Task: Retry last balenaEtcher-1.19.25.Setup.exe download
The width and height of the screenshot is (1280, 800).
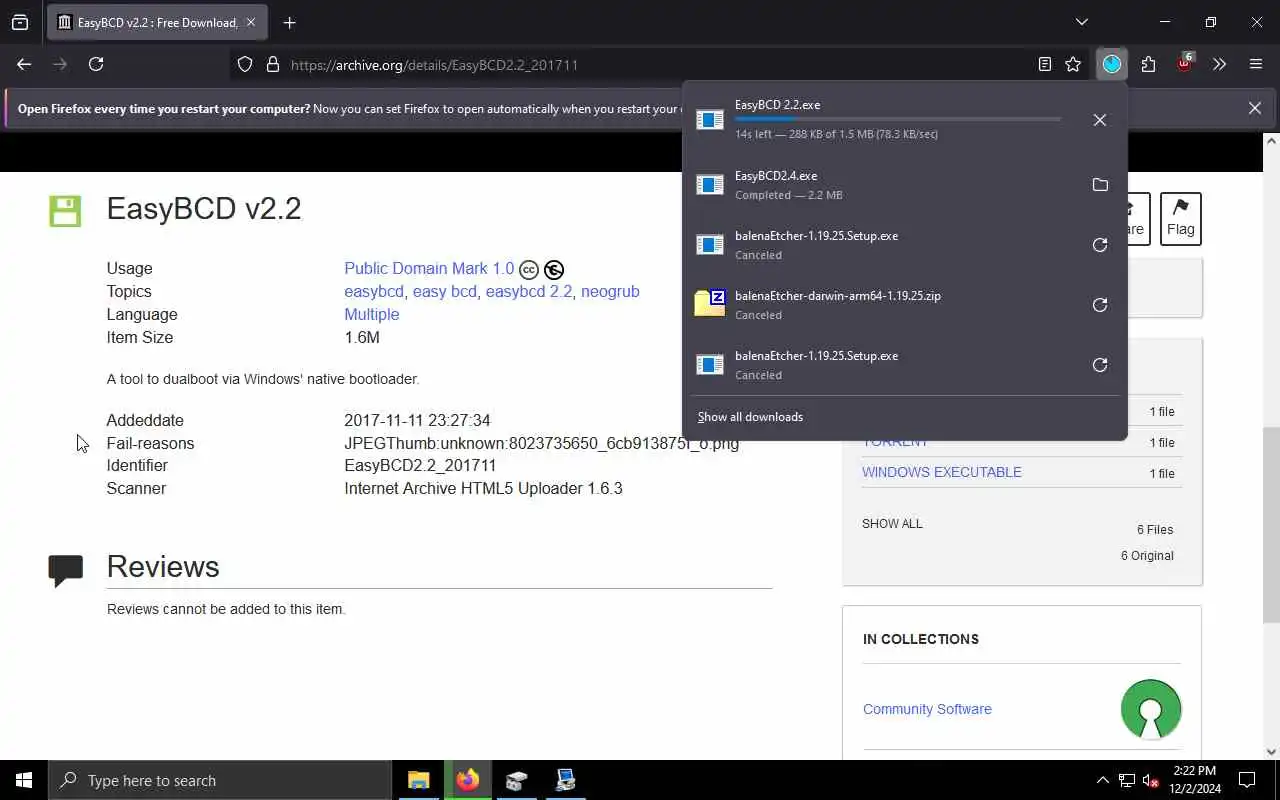Action: [1100, 365]
